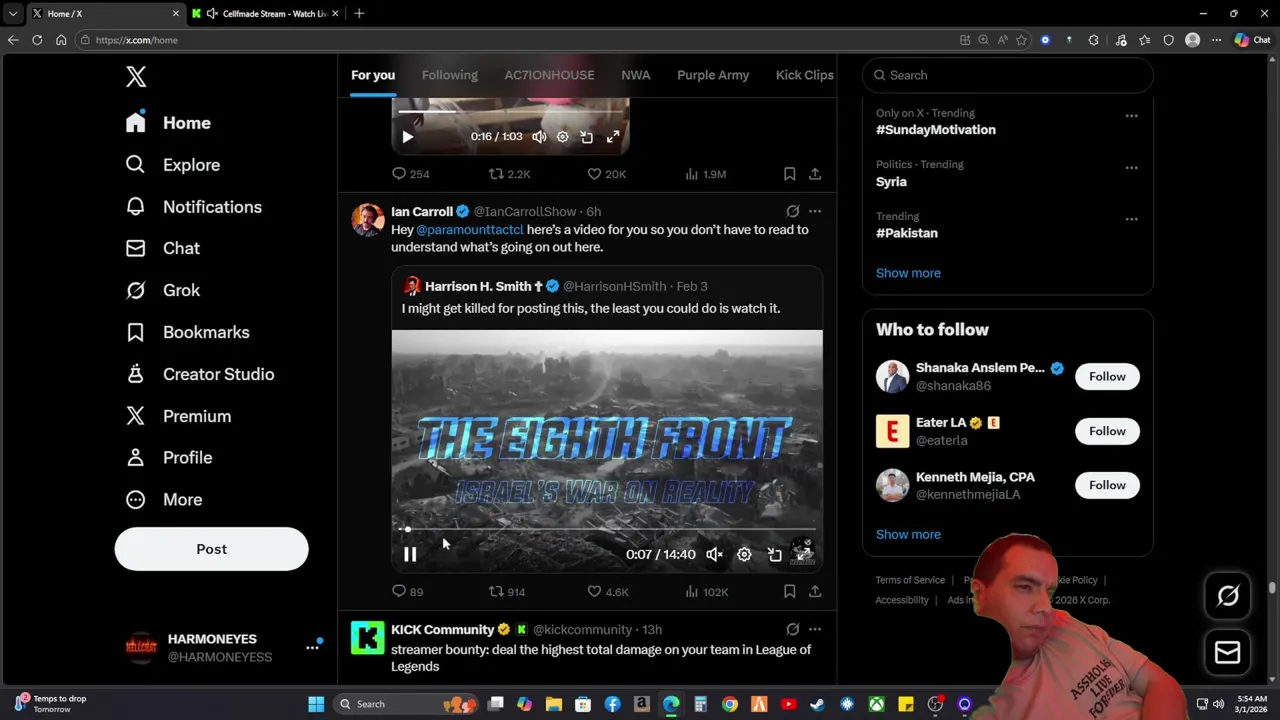
Task: Open Grok icon on KICK Community post
Action: click(x=793, y=629)
